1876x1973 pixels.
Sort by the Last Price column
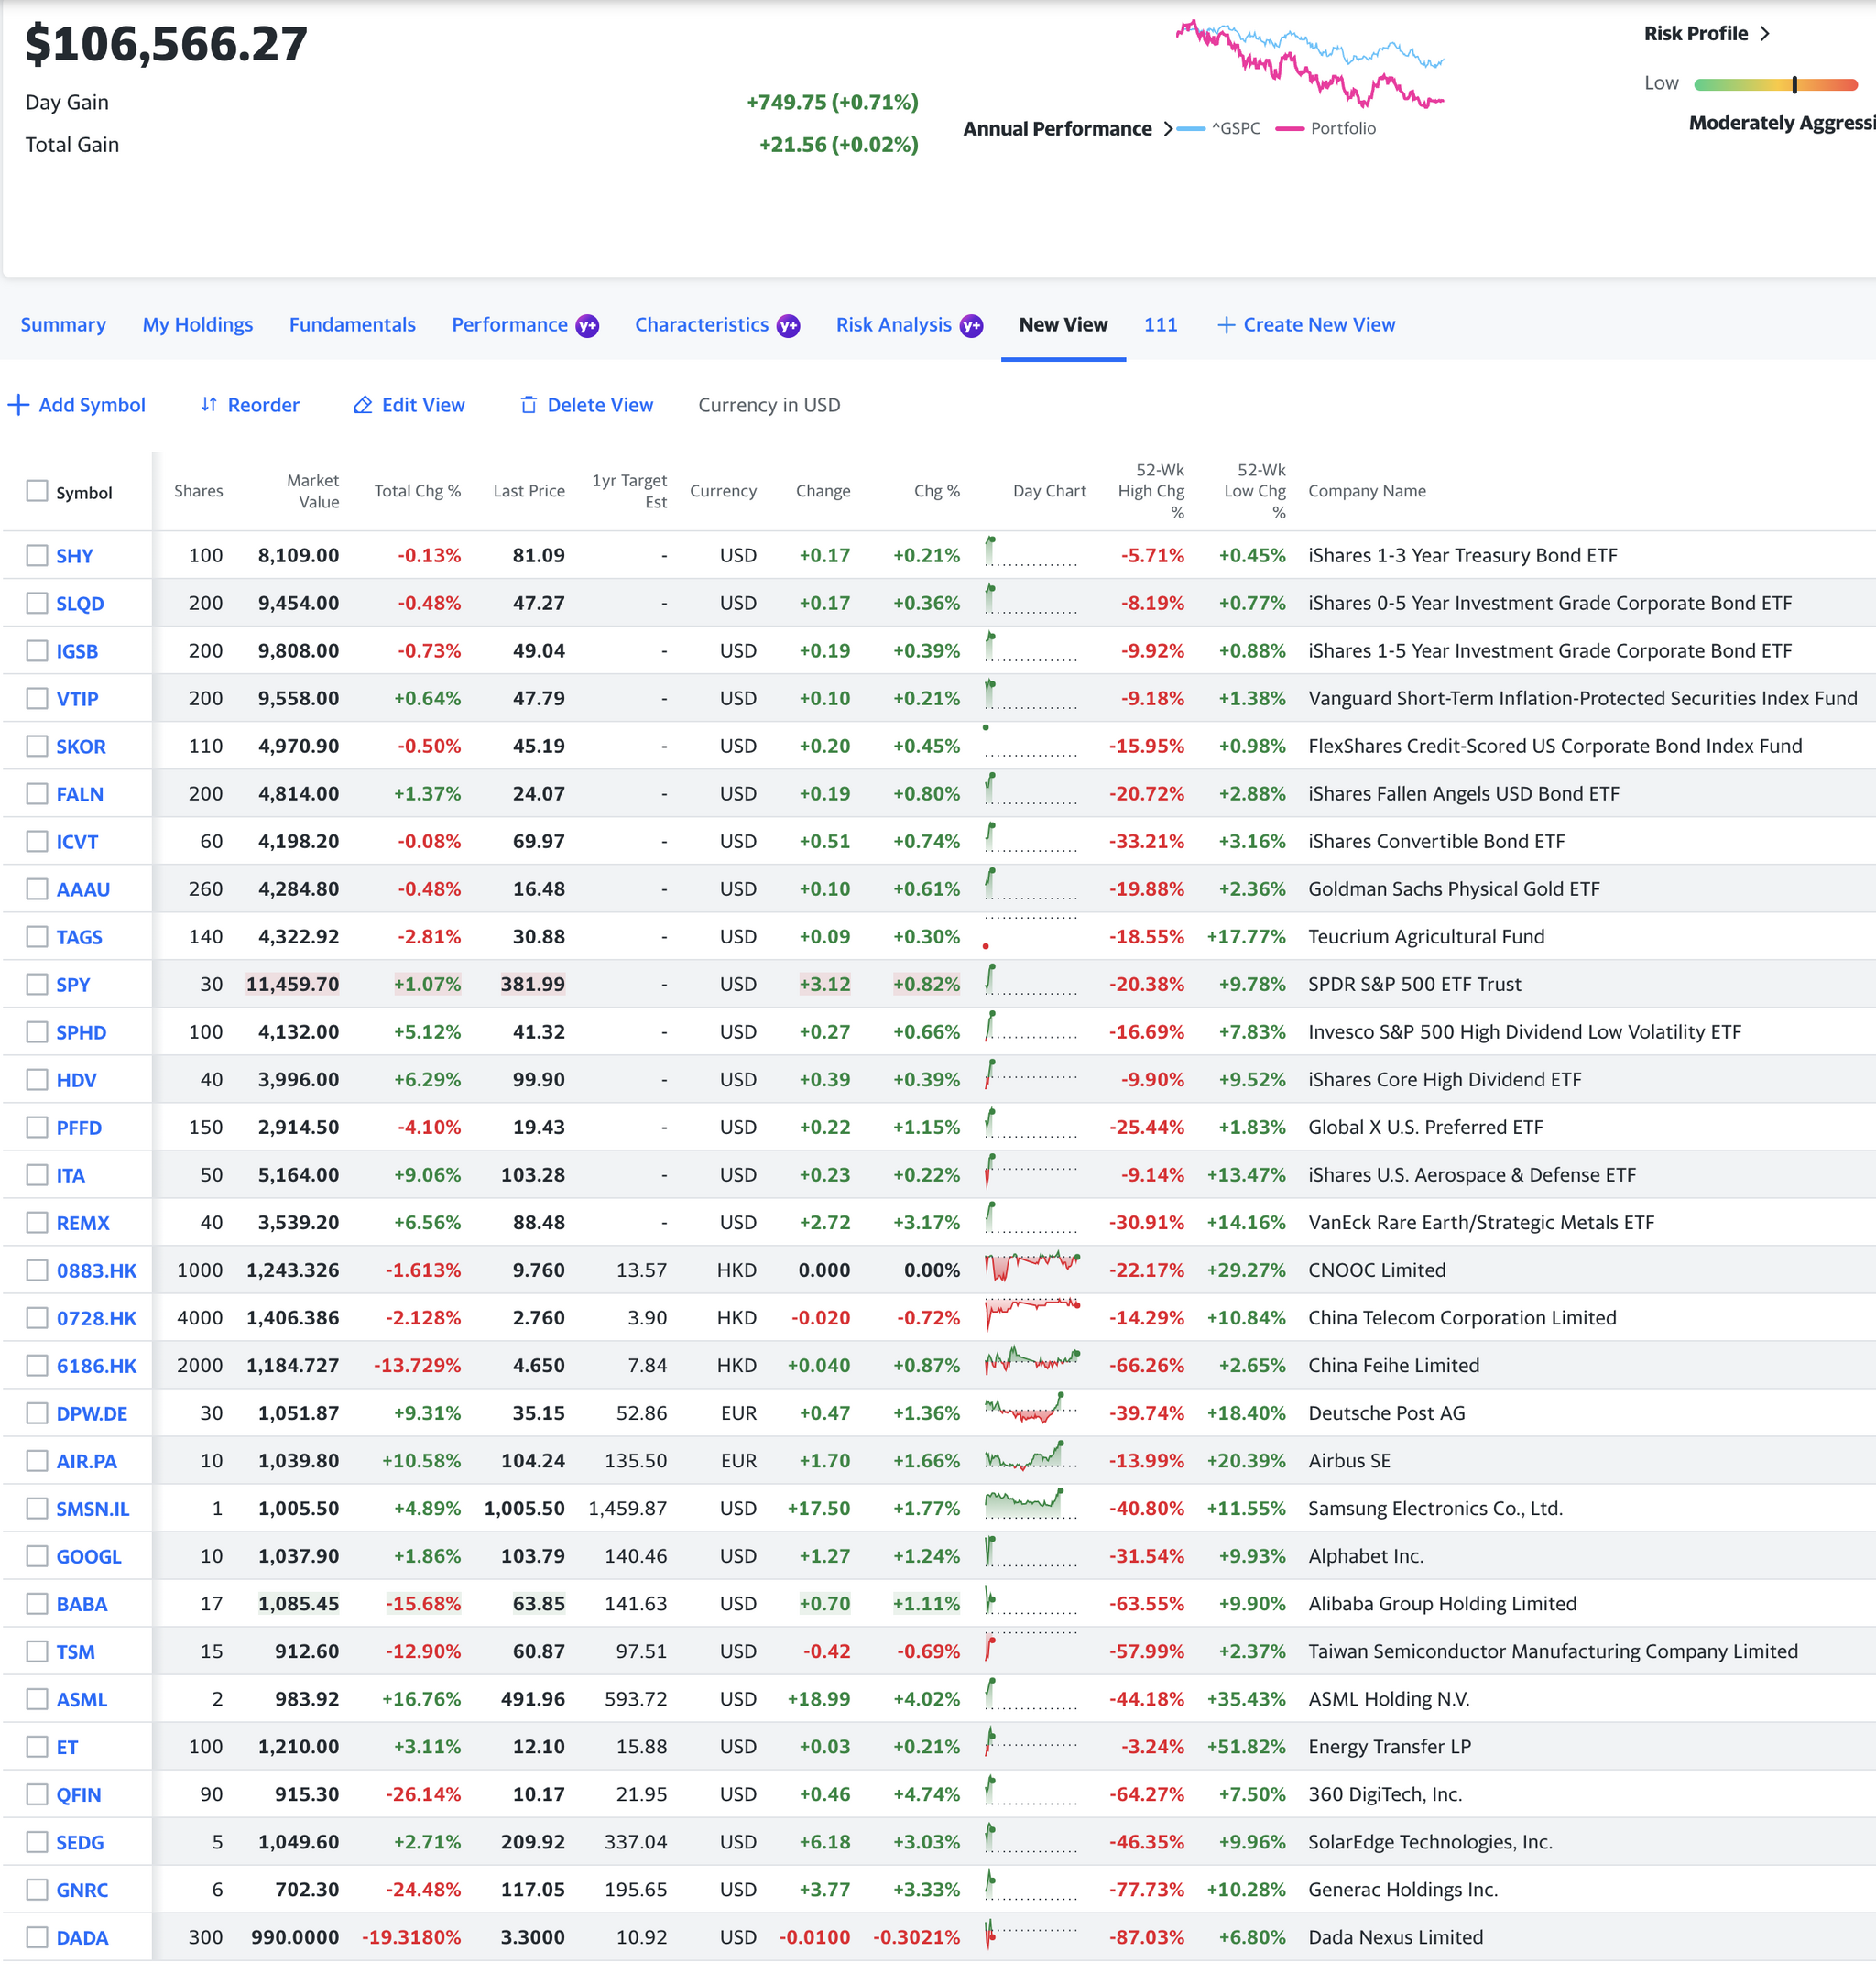point(529,491)
